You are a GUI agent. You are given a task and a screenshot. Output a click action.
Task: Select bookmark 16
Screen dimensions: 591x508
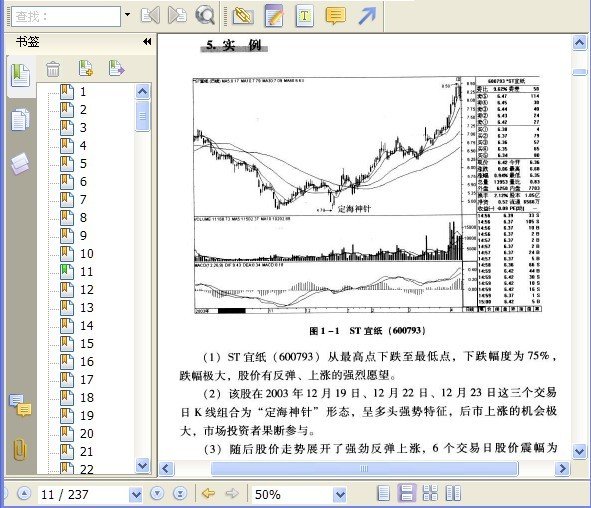pyautogui.click(x=77, y=362)
